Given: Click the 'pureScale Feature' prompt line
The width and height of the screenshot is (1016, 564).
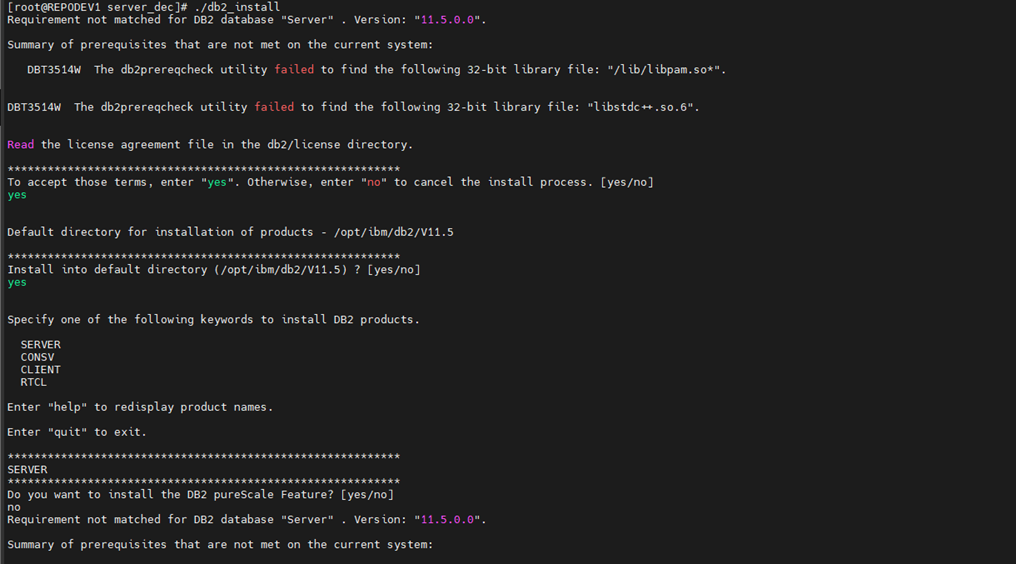Looking at the screenshot, I should point(200,495).
